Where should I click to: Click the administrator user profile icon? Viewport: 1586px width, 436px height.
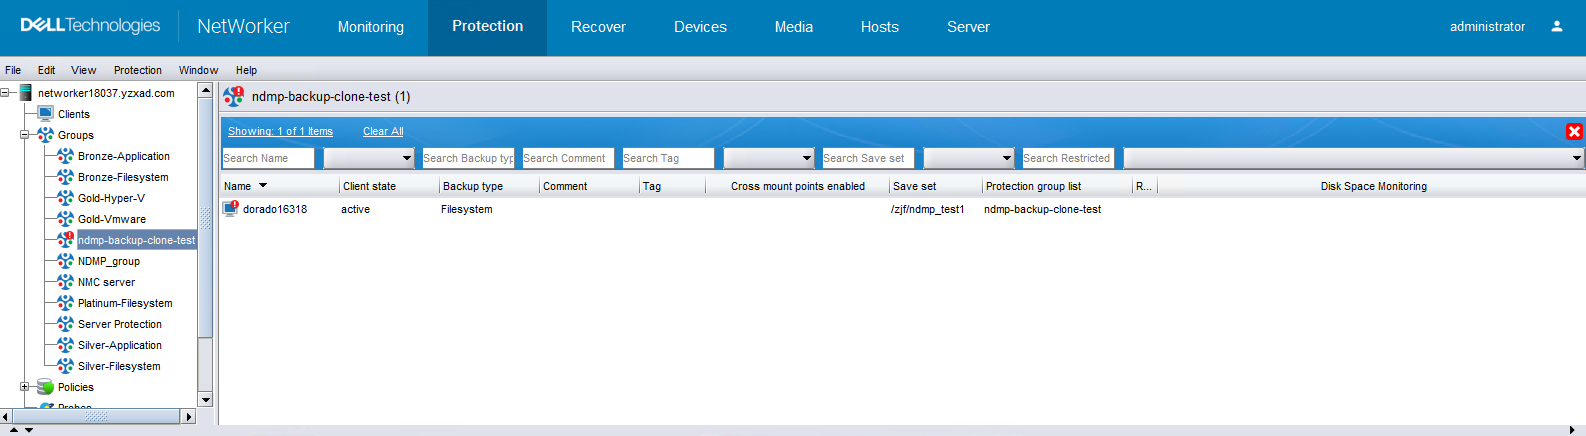[1557, 27]
